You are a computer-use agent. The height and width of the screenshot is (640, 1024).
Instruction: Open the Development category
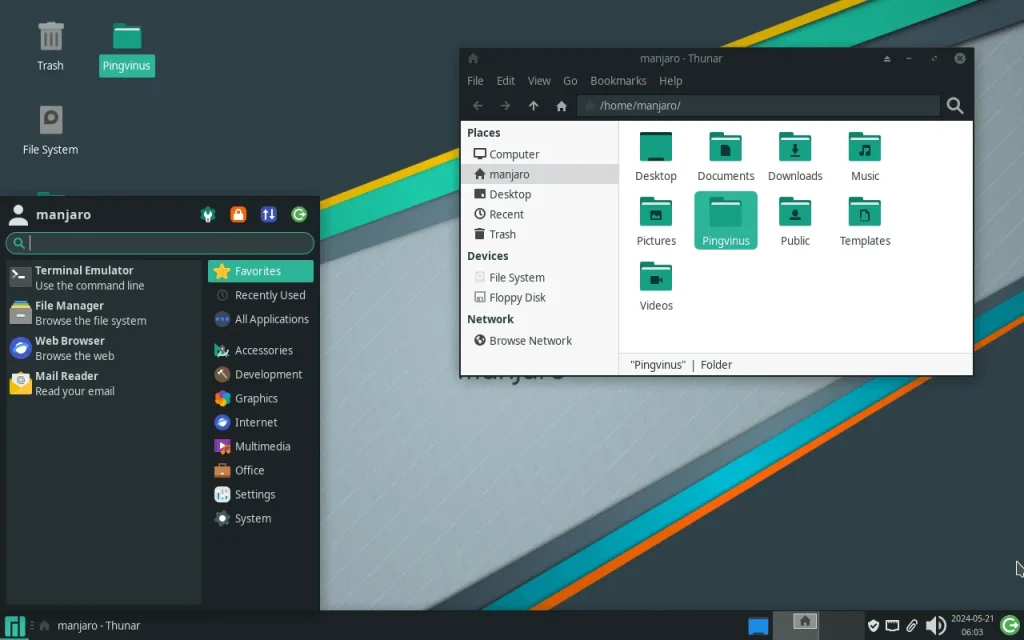pyautogui.click(x=261, y=375)
